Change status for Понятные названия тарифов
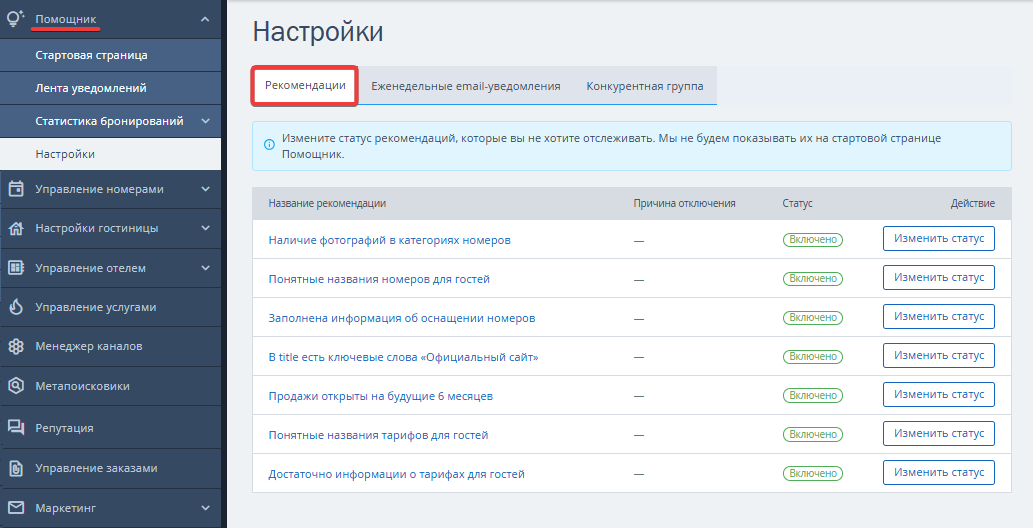The width and height of the screenshot is (1033, 528). [x=939, y=433]
